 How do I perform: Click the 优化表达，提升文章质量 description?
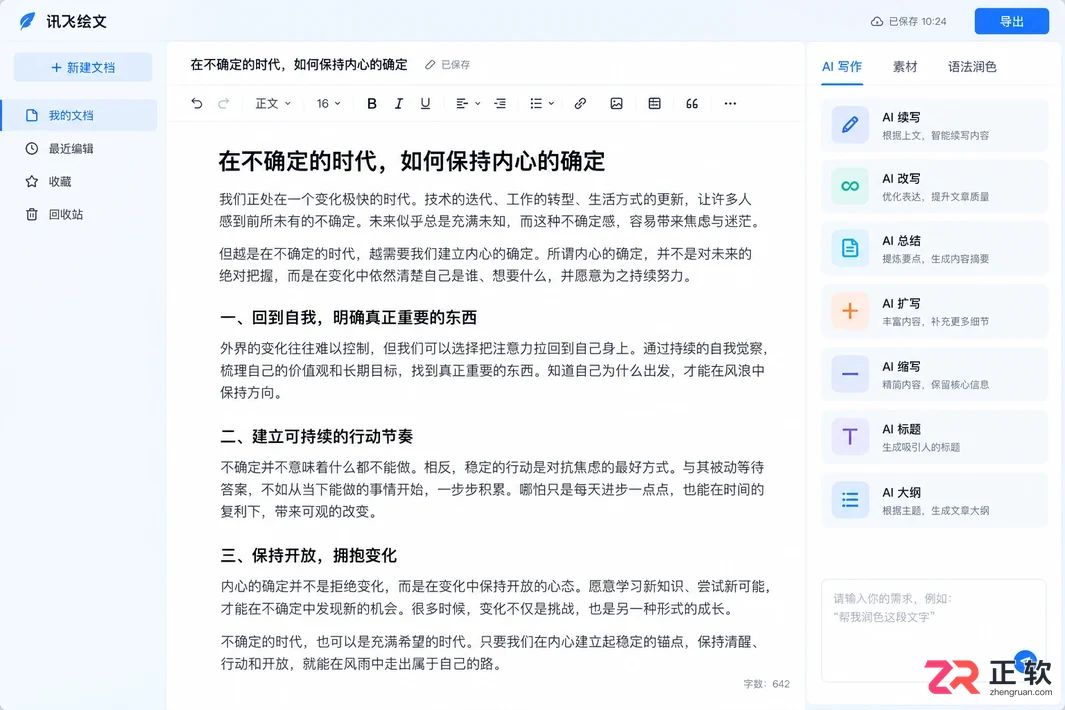click(x=935, y=196)
